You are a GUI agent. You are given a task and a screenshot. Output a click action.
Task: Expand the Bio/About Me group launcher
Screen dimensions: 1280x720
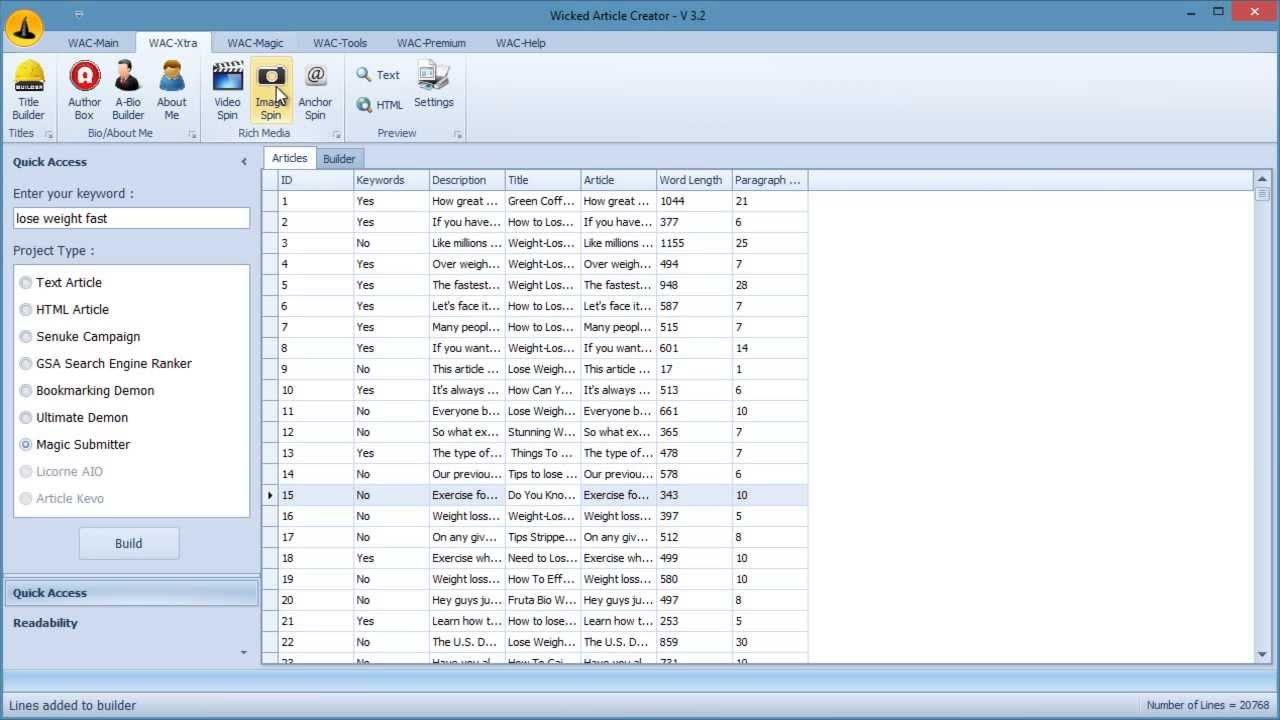(x=192, y=134)
